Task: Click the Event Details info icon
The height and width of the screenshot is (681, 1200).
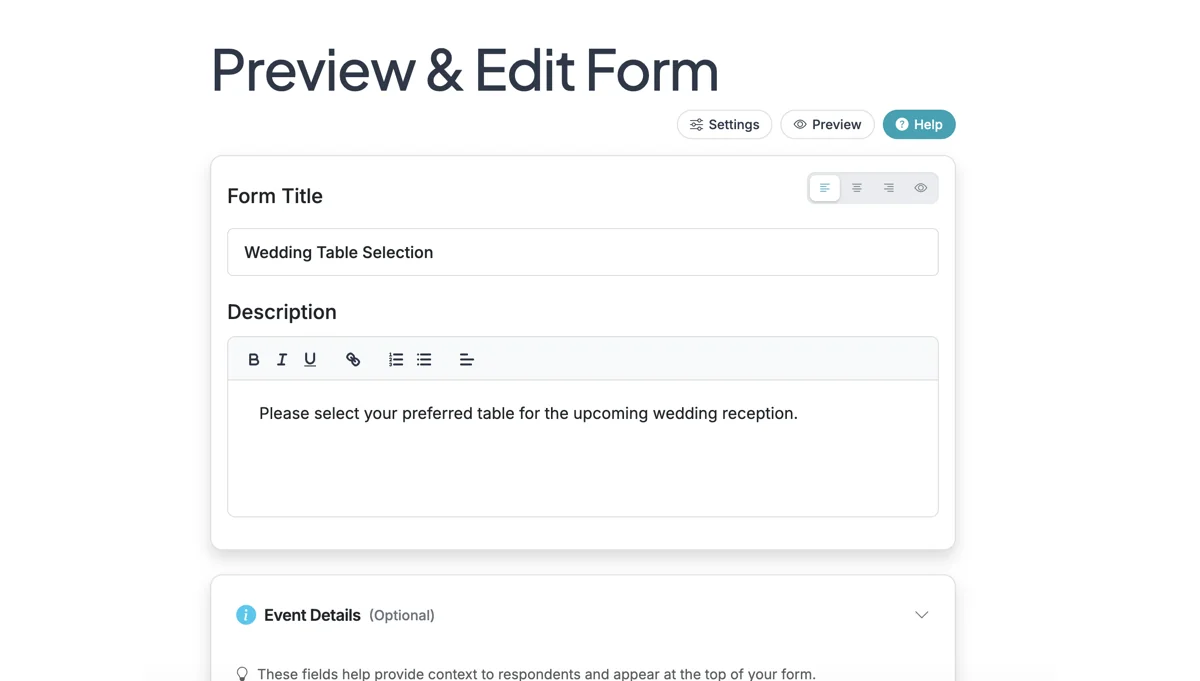Action: coord(246,615)
